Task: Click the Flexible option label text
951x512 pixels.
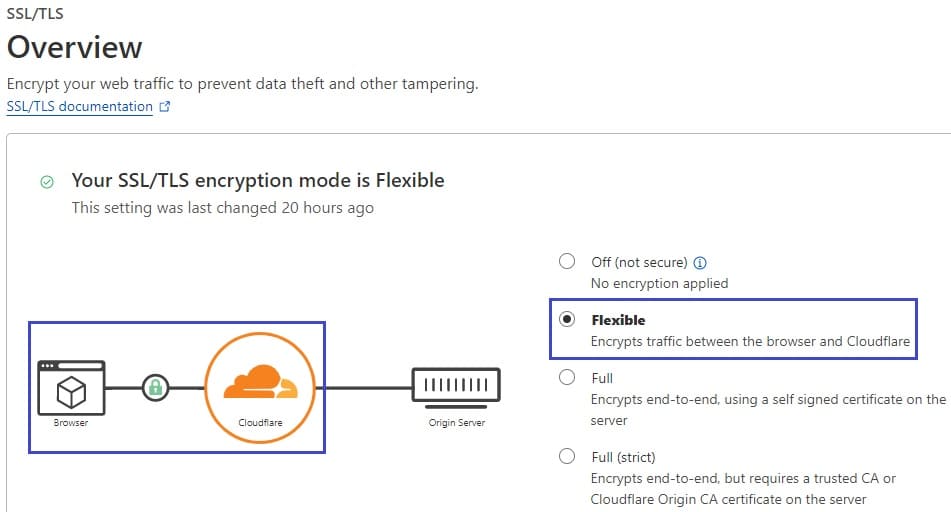Action: (618, 320)
